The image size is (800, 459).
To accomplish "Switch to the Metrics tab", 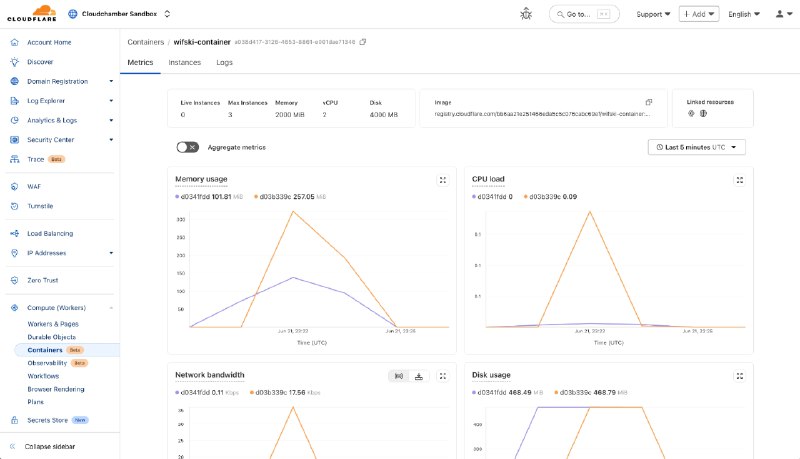I will [x=140, y=62].
